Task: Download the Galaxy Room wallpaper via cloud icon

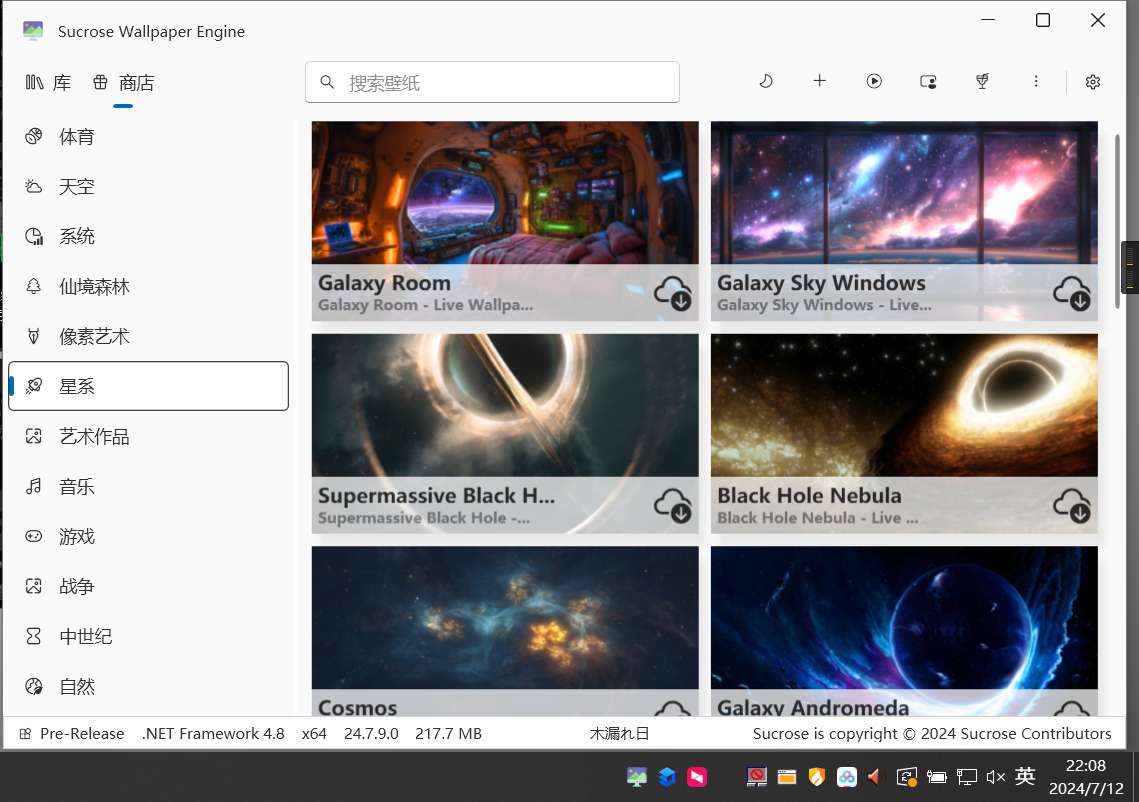Action: pyautogui.click(x=673, y=294)
